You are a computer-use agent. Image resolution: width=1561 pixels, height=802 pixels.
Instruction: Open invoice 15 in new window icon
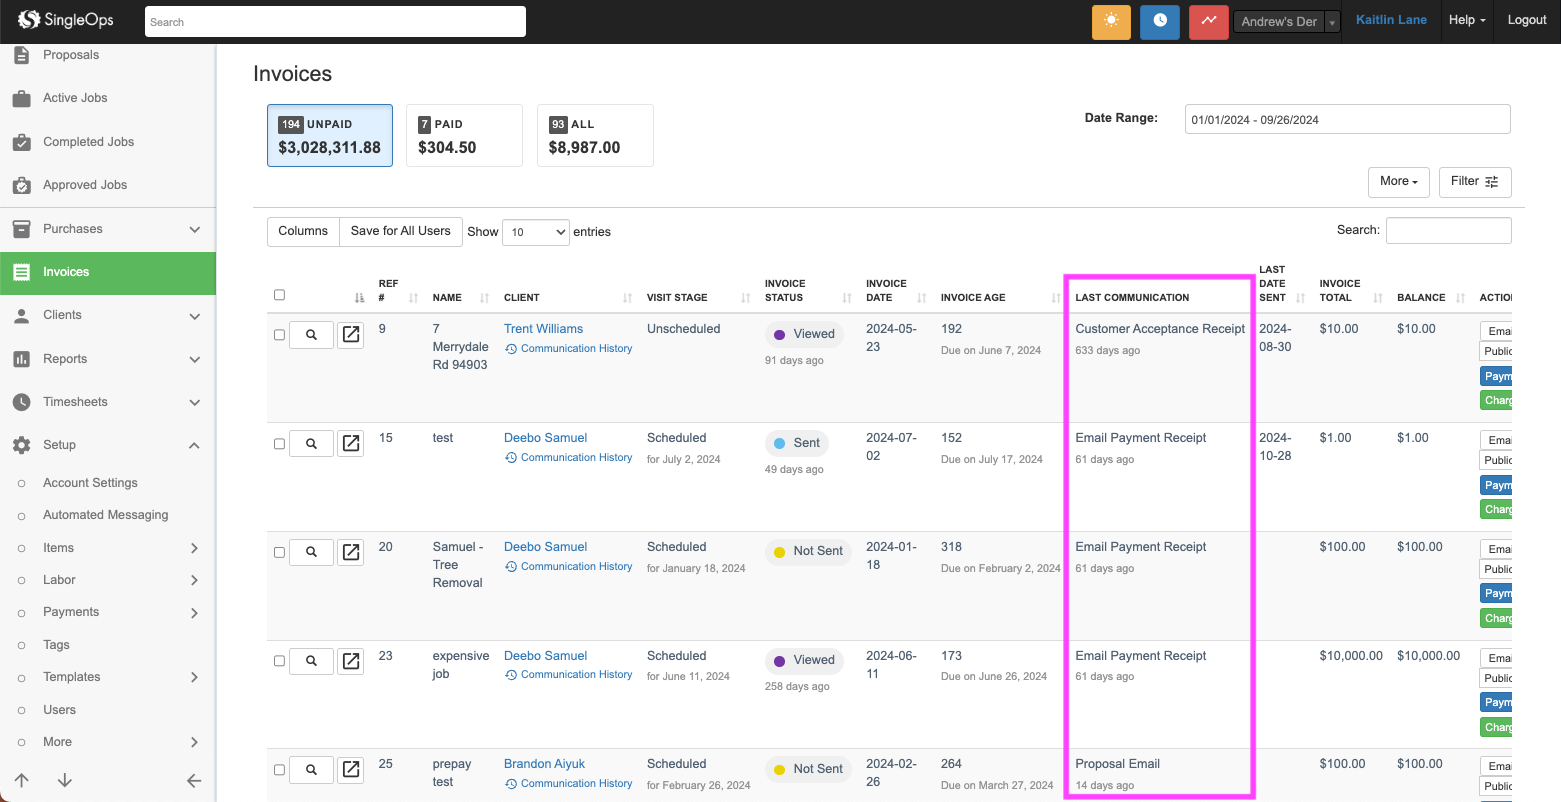pos(351,443)
